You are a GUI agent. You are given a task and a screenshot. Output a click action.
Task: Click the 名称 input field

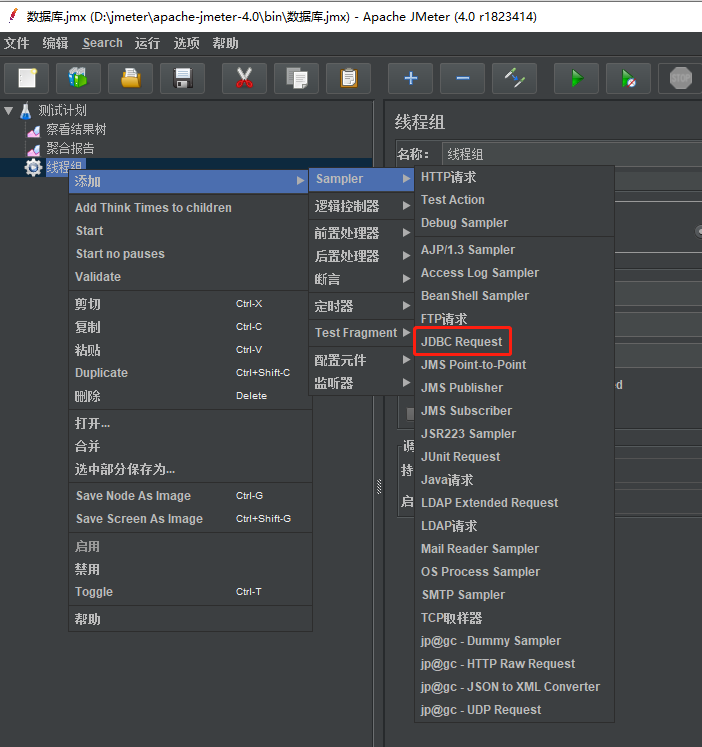point(572,154)
